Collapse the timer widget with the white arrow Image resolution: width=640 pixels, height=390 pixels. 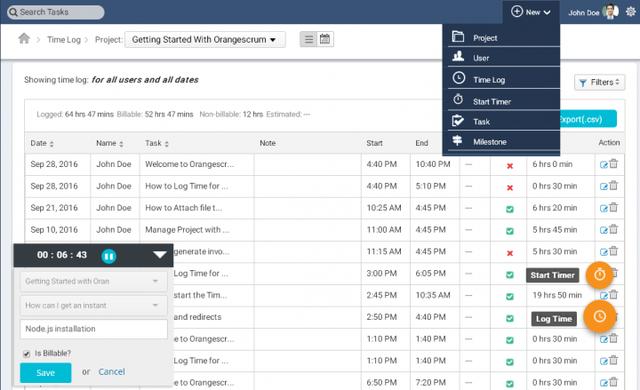point(160,255)
